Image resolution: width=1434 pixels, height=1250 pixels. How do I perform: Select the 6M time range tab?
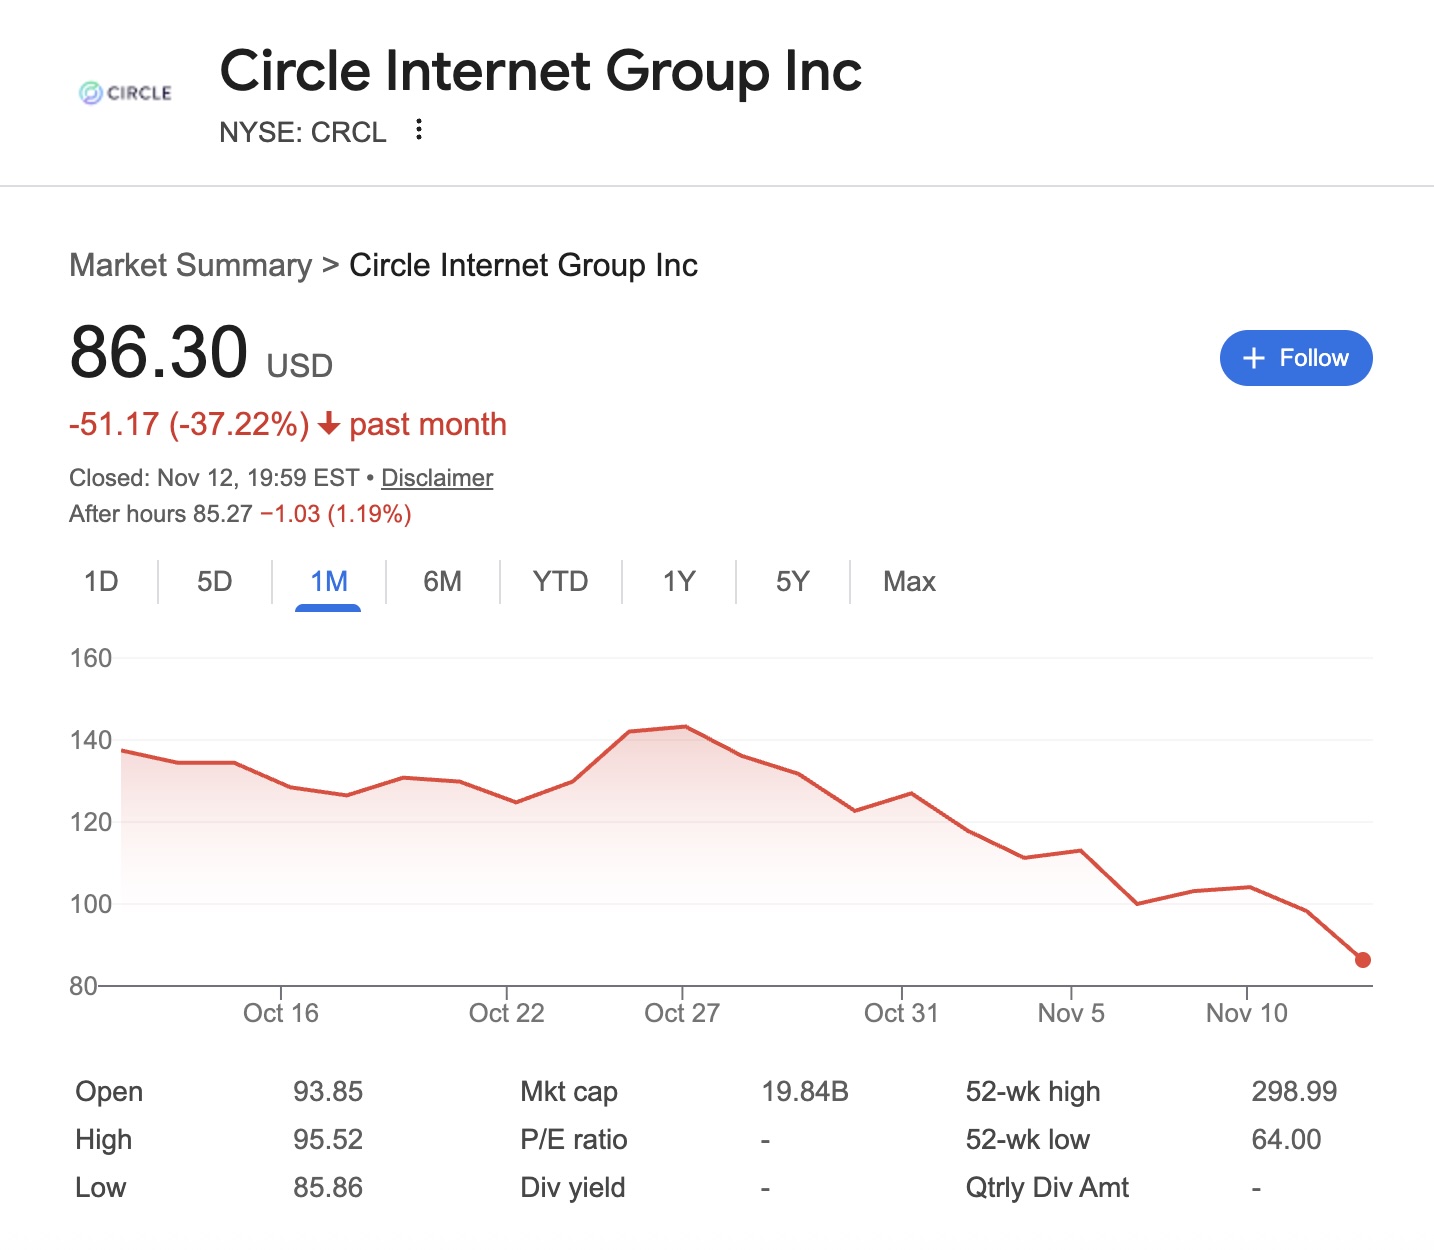[x=442, y=582]
